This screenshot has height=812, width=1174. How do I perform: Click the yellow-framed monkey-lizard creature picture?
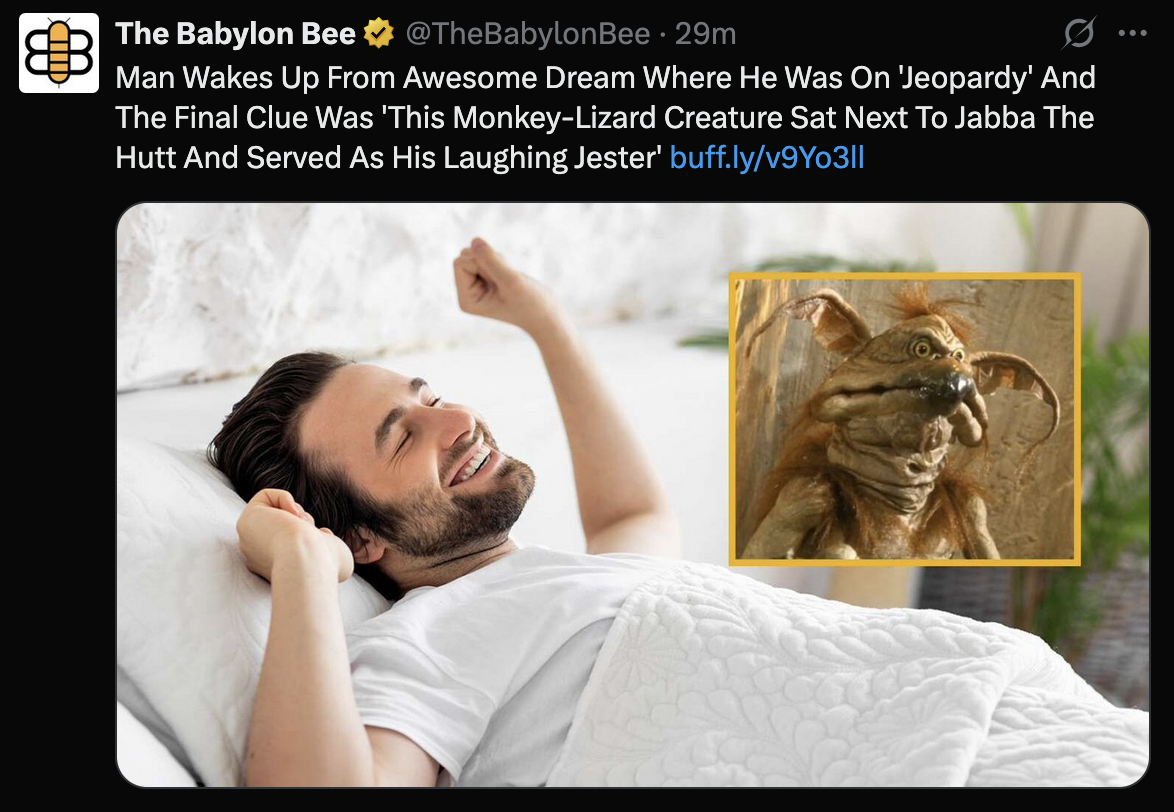coord(904,419)
